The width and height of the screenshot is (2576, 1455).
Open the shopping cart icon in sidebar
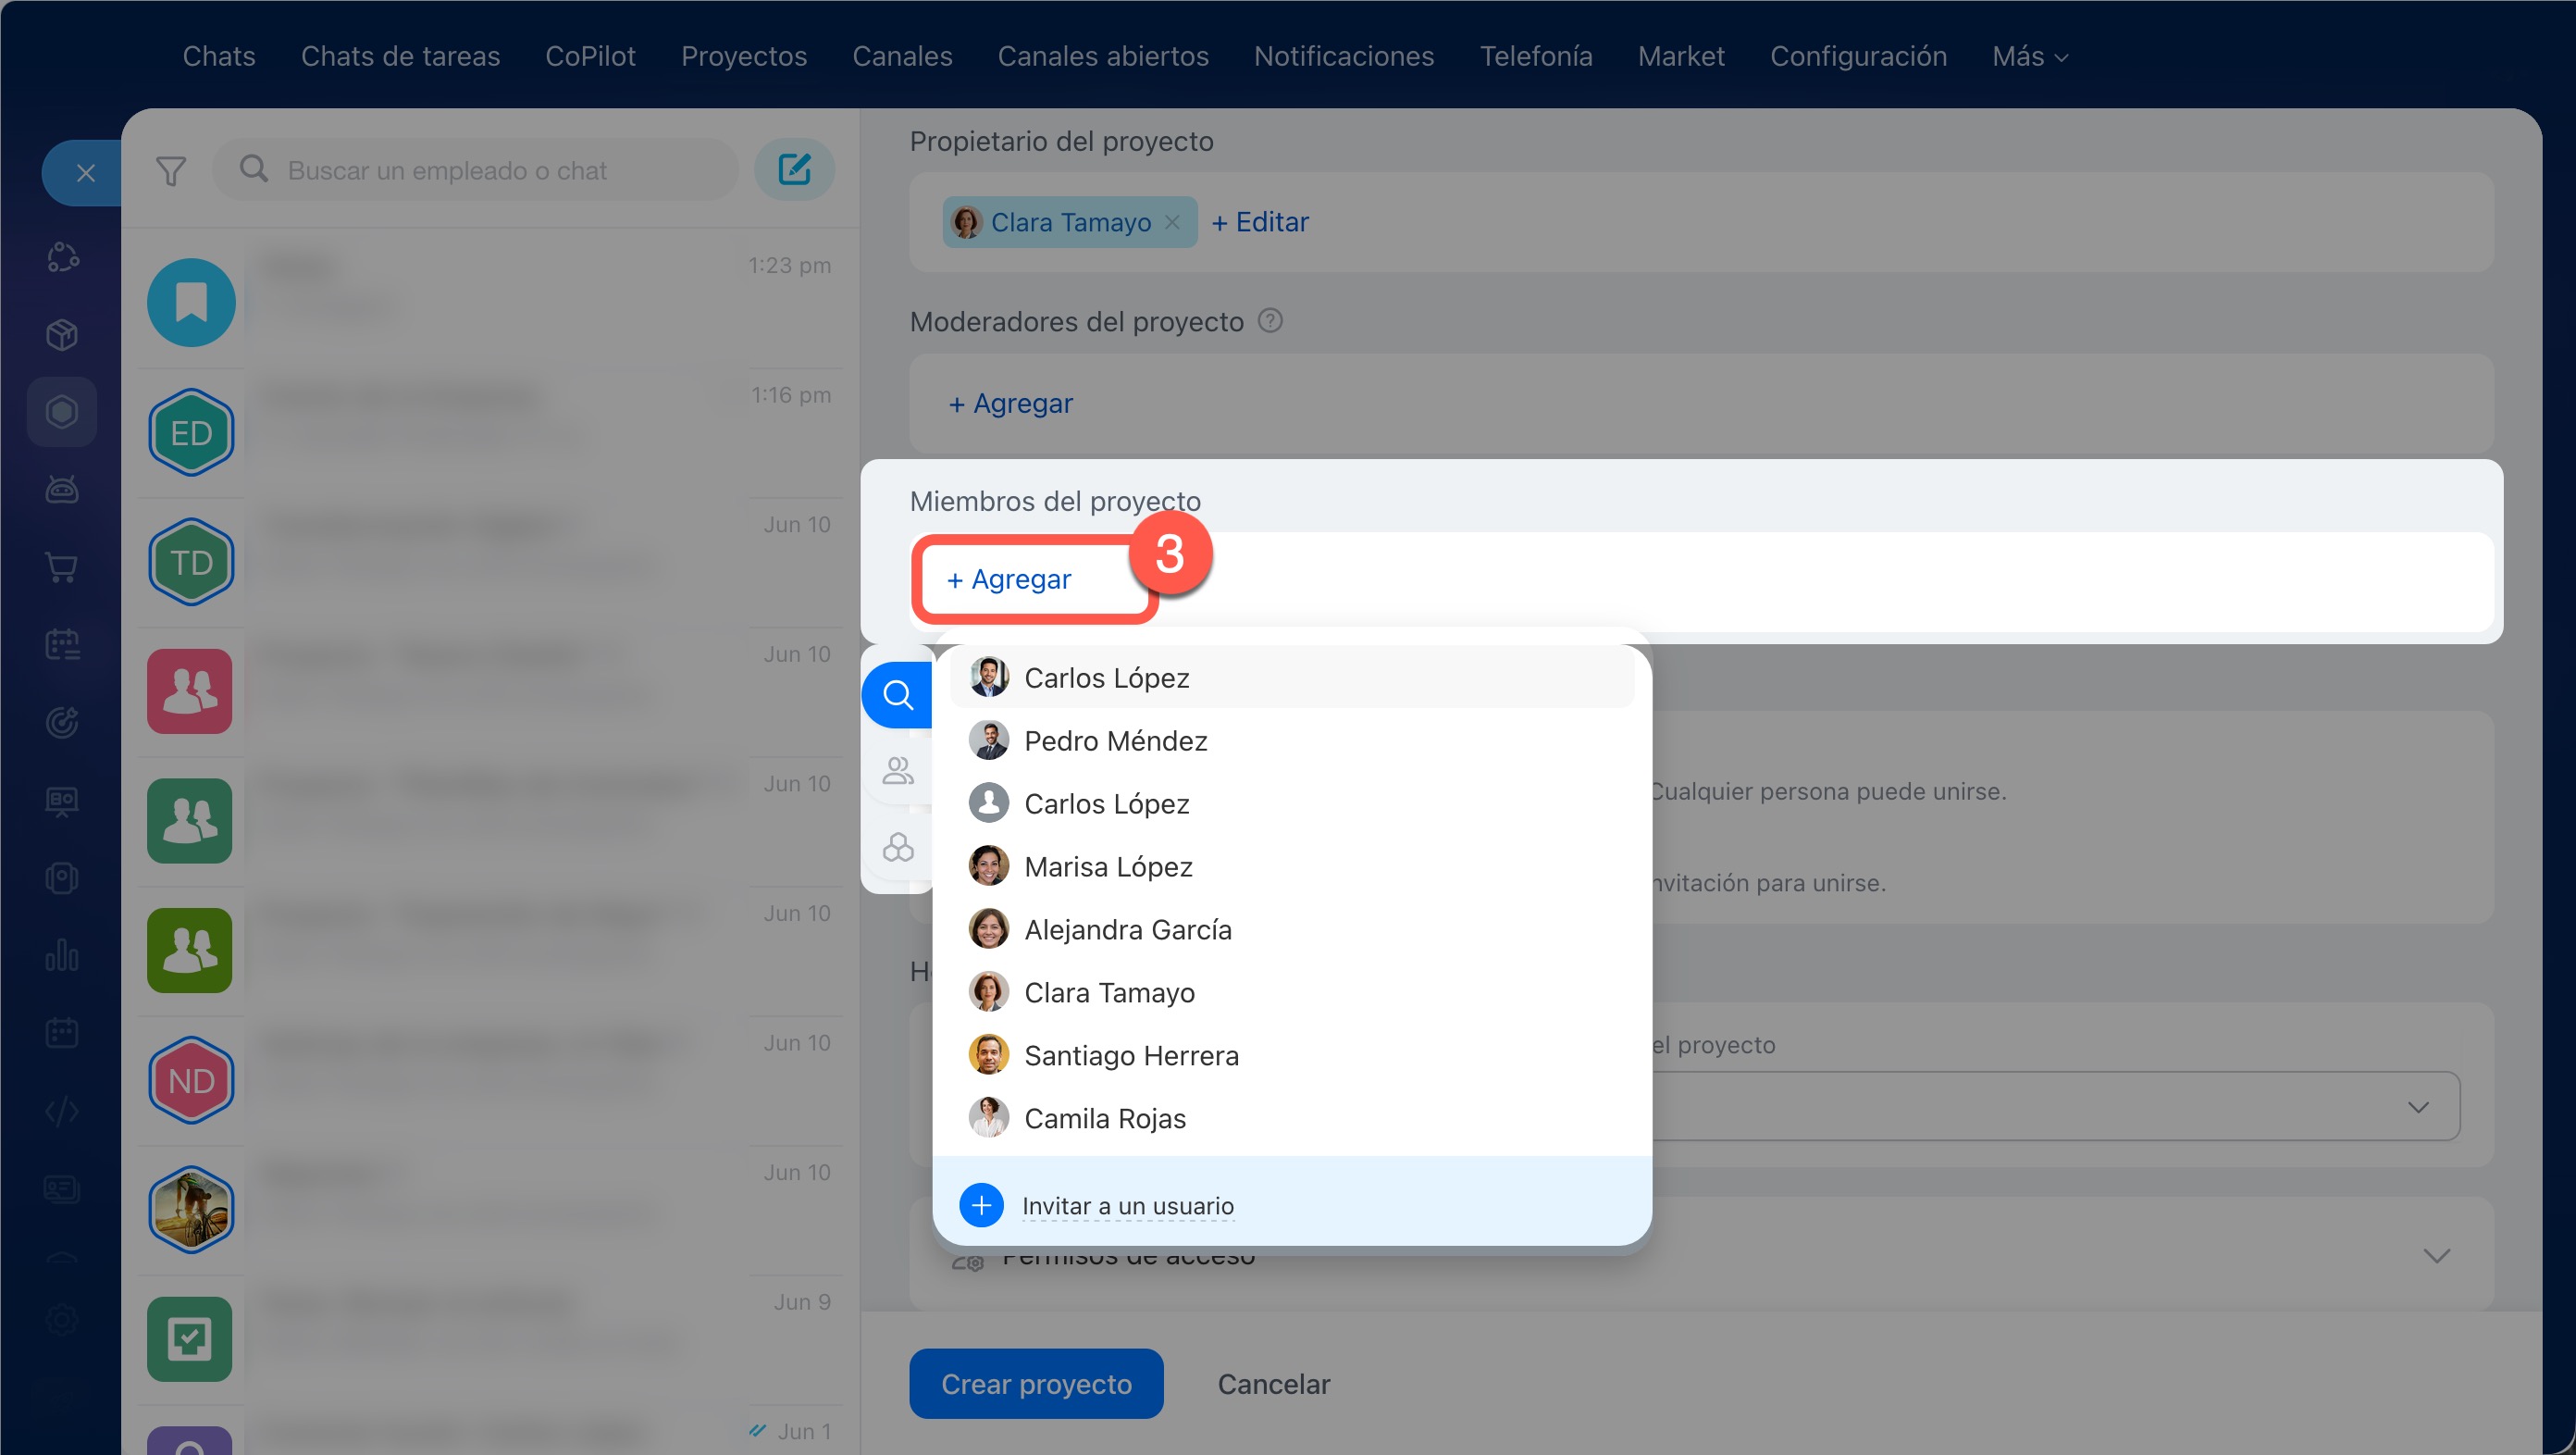[62, 567]
